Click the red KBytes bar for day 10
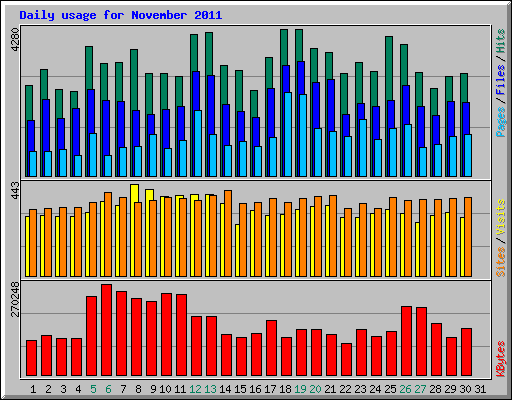This screenshot has width=512, height=400. (x=167, y=335)
